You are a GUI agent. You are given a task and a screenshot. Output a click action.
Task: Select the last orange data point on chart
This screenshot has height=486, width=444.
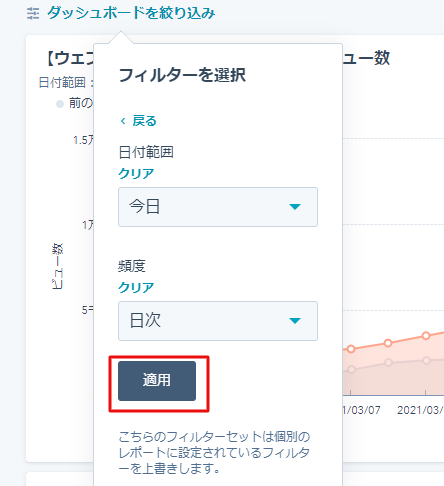point(426,336)
